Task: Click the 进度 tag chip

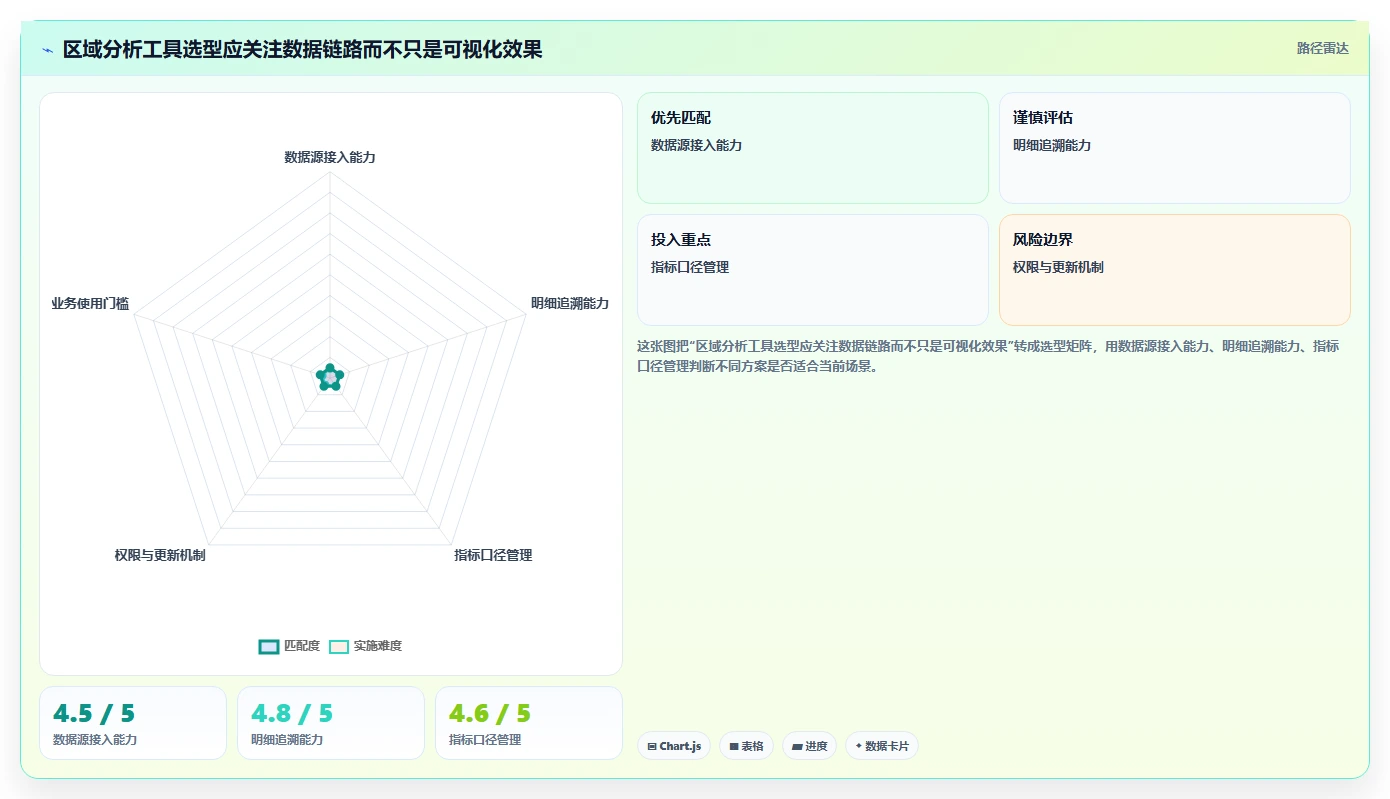Action: point(809,746)
